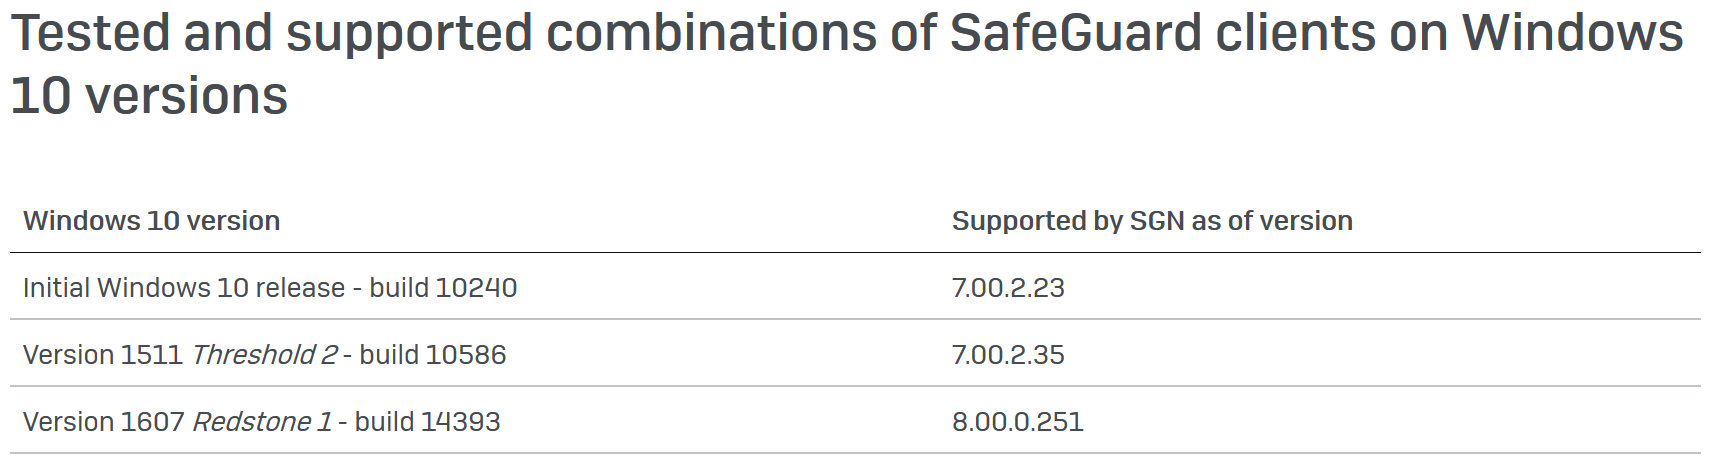
Task: Click the version value 7.00.2.35
Action: (1008, 355)
